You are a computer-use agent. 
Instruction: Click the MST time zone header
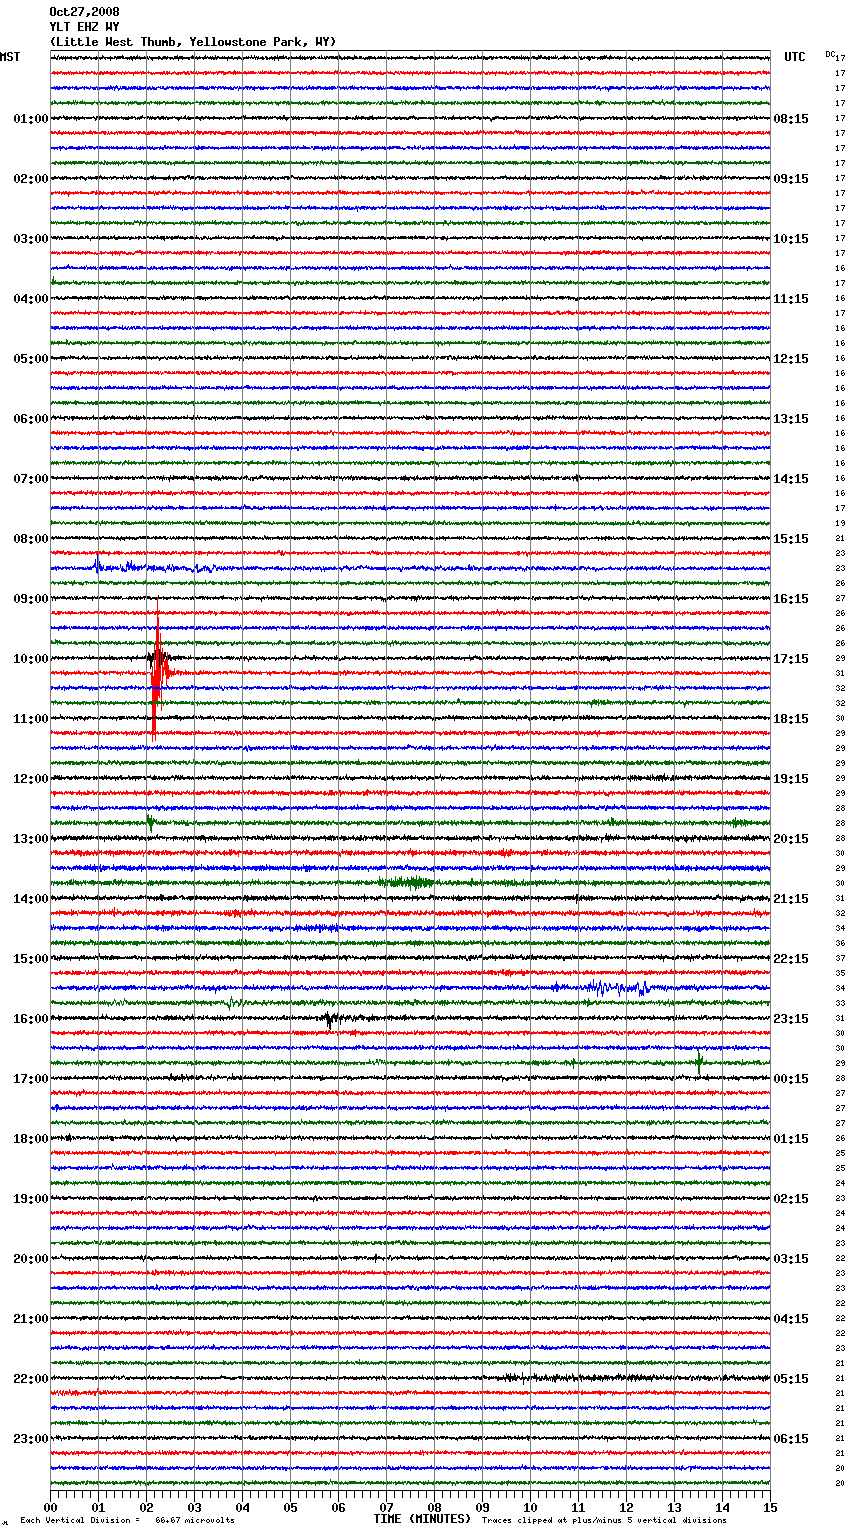(x=10, y=57)
